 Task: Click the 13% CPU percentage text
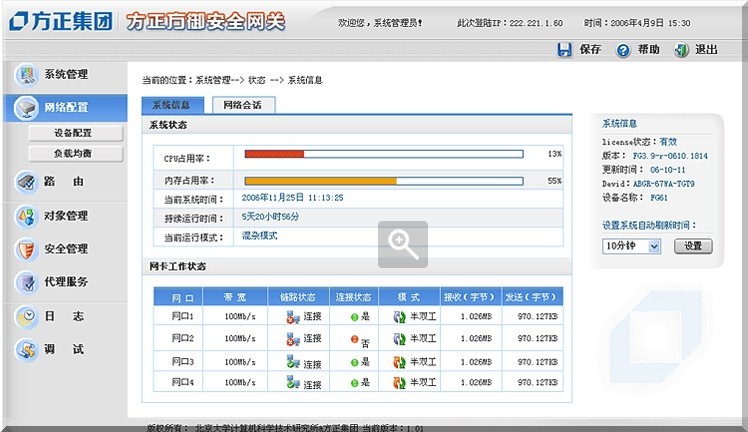pos(555,154)
